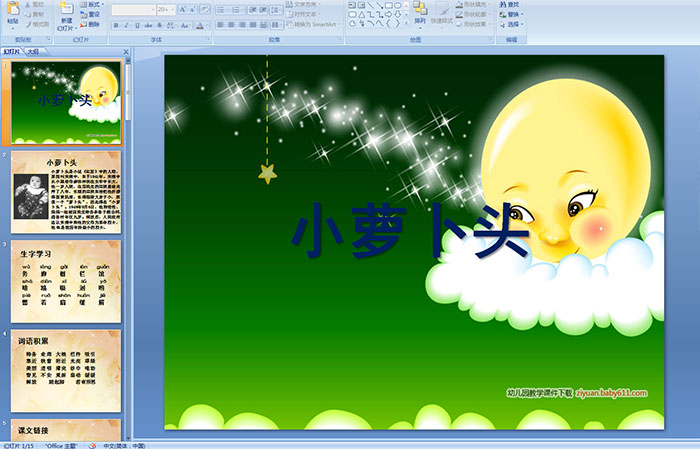
Task: Click the Numbering list icon
Action: coord(238,10)
